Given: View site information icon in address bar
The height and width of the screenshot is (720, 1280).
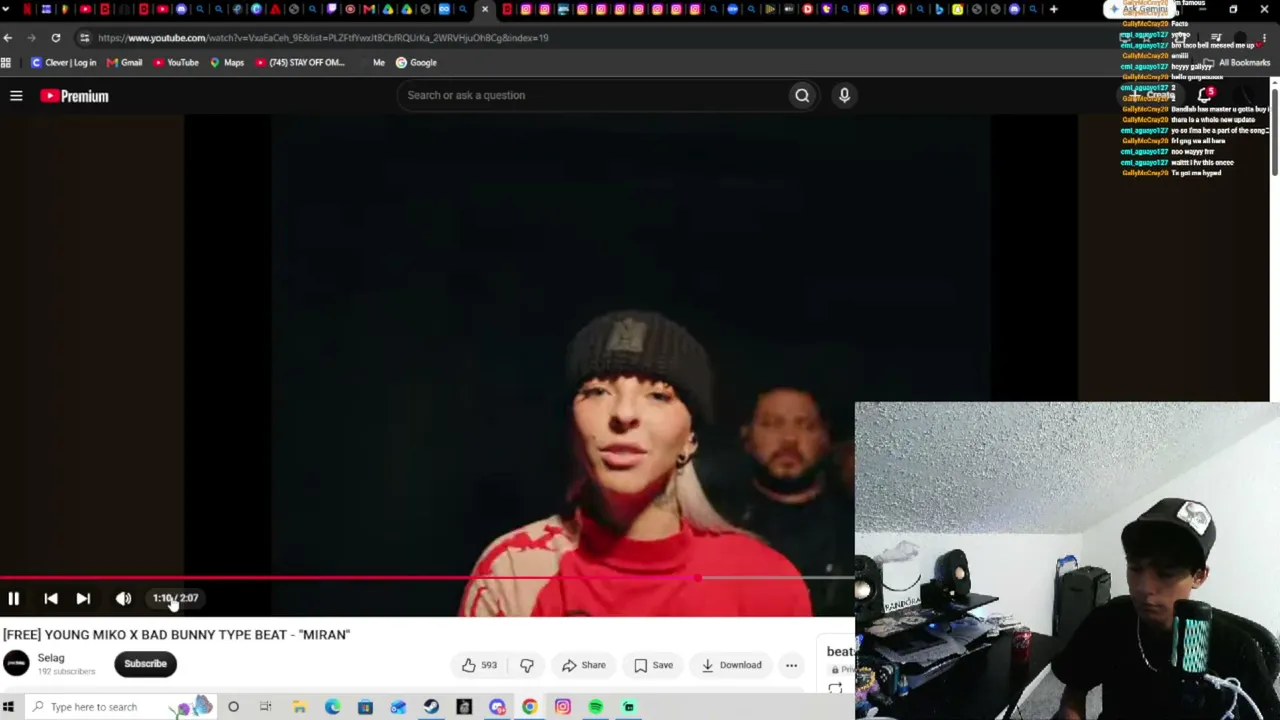Looking at the screenshot, I should (x=84, y=38).
